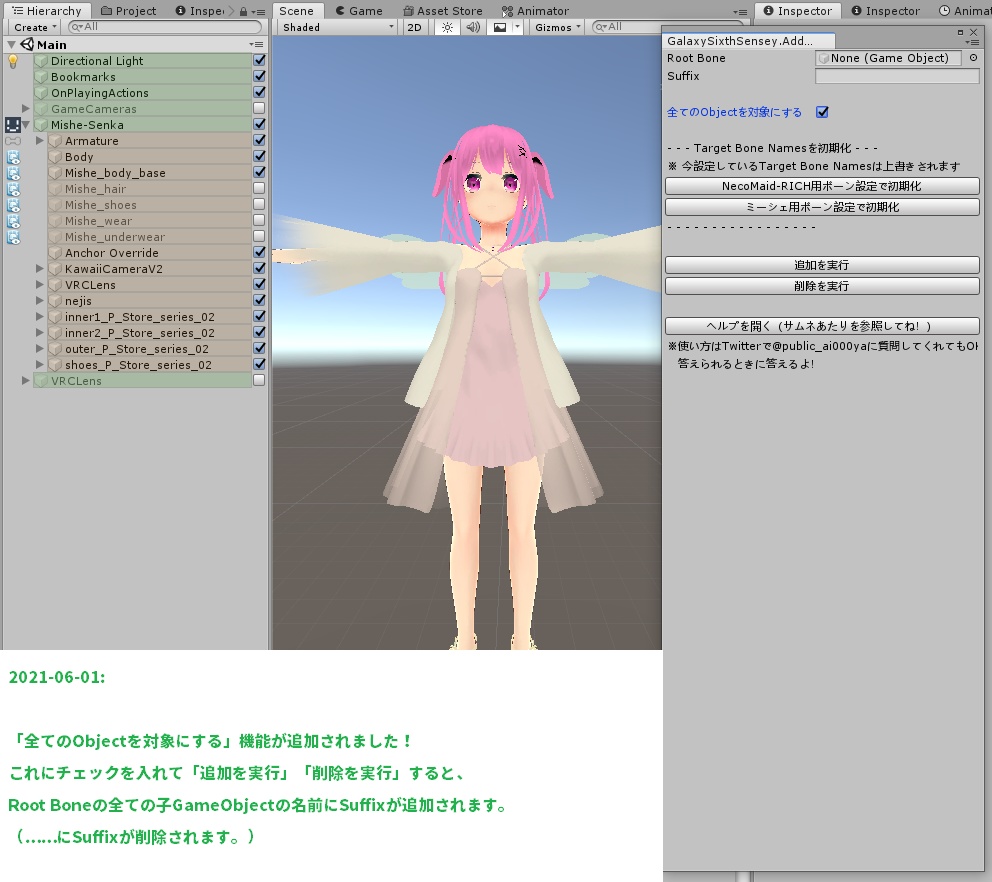Click the mesh icon beside Mishe_hair
Image resolution: width=992 pixels, height=882 pixels.
13,189
